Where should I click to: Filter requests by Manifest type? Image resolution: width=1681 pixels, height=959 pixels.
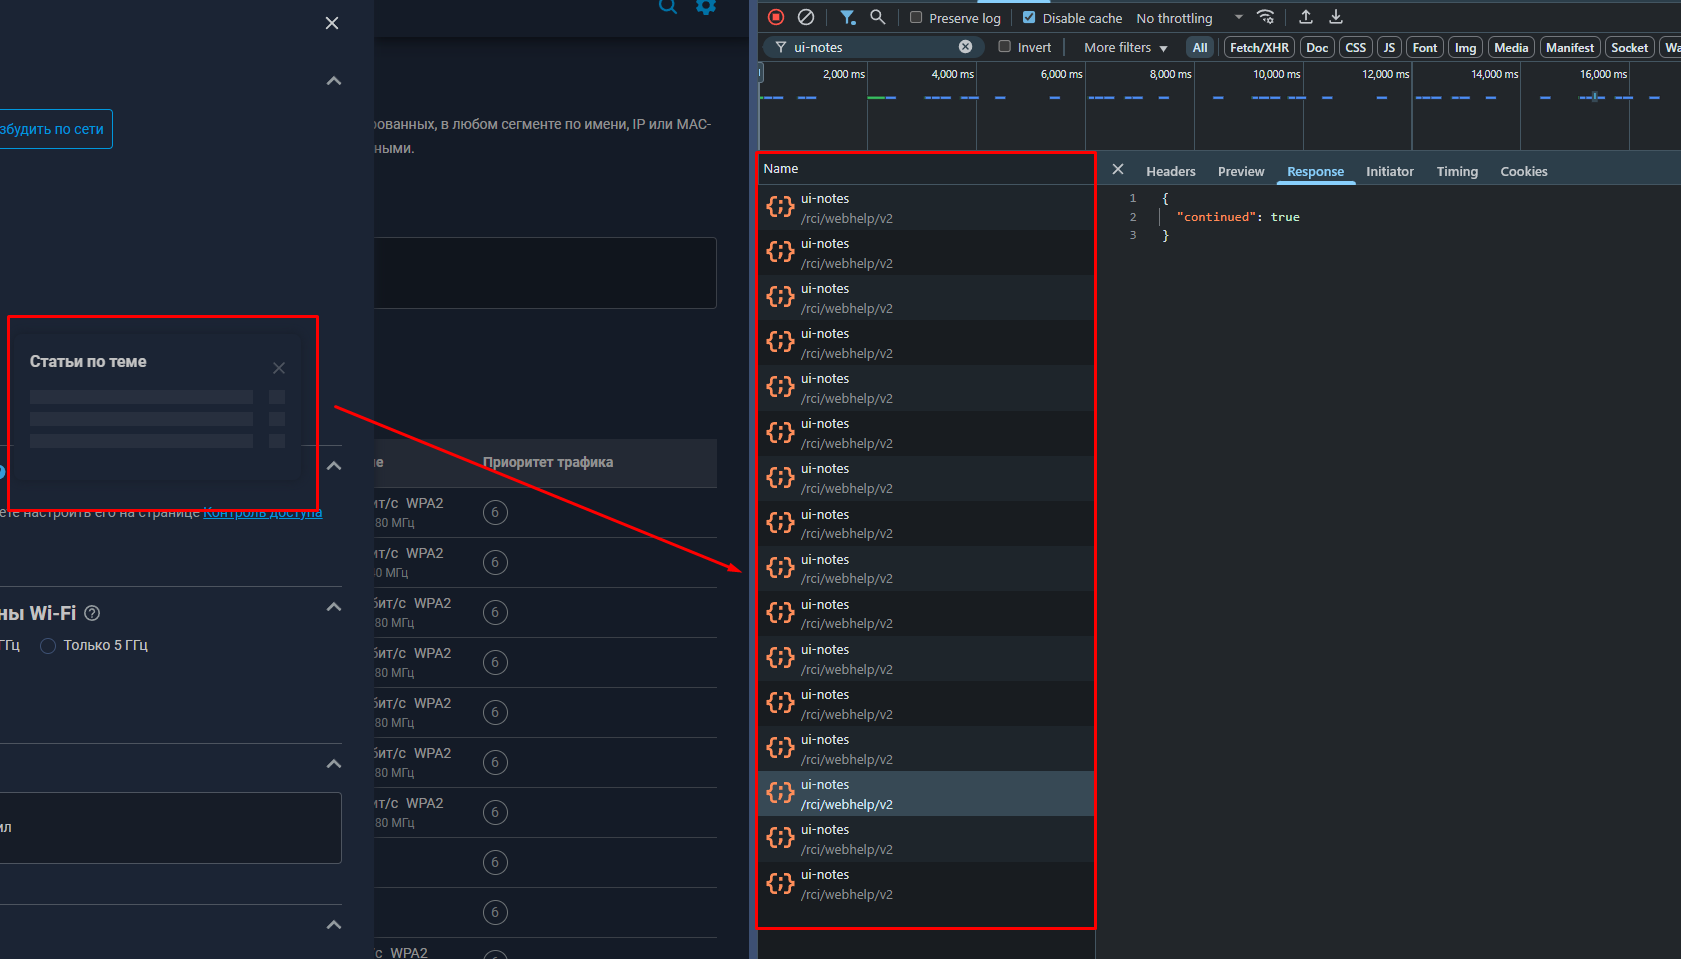tap(1570, 47)
